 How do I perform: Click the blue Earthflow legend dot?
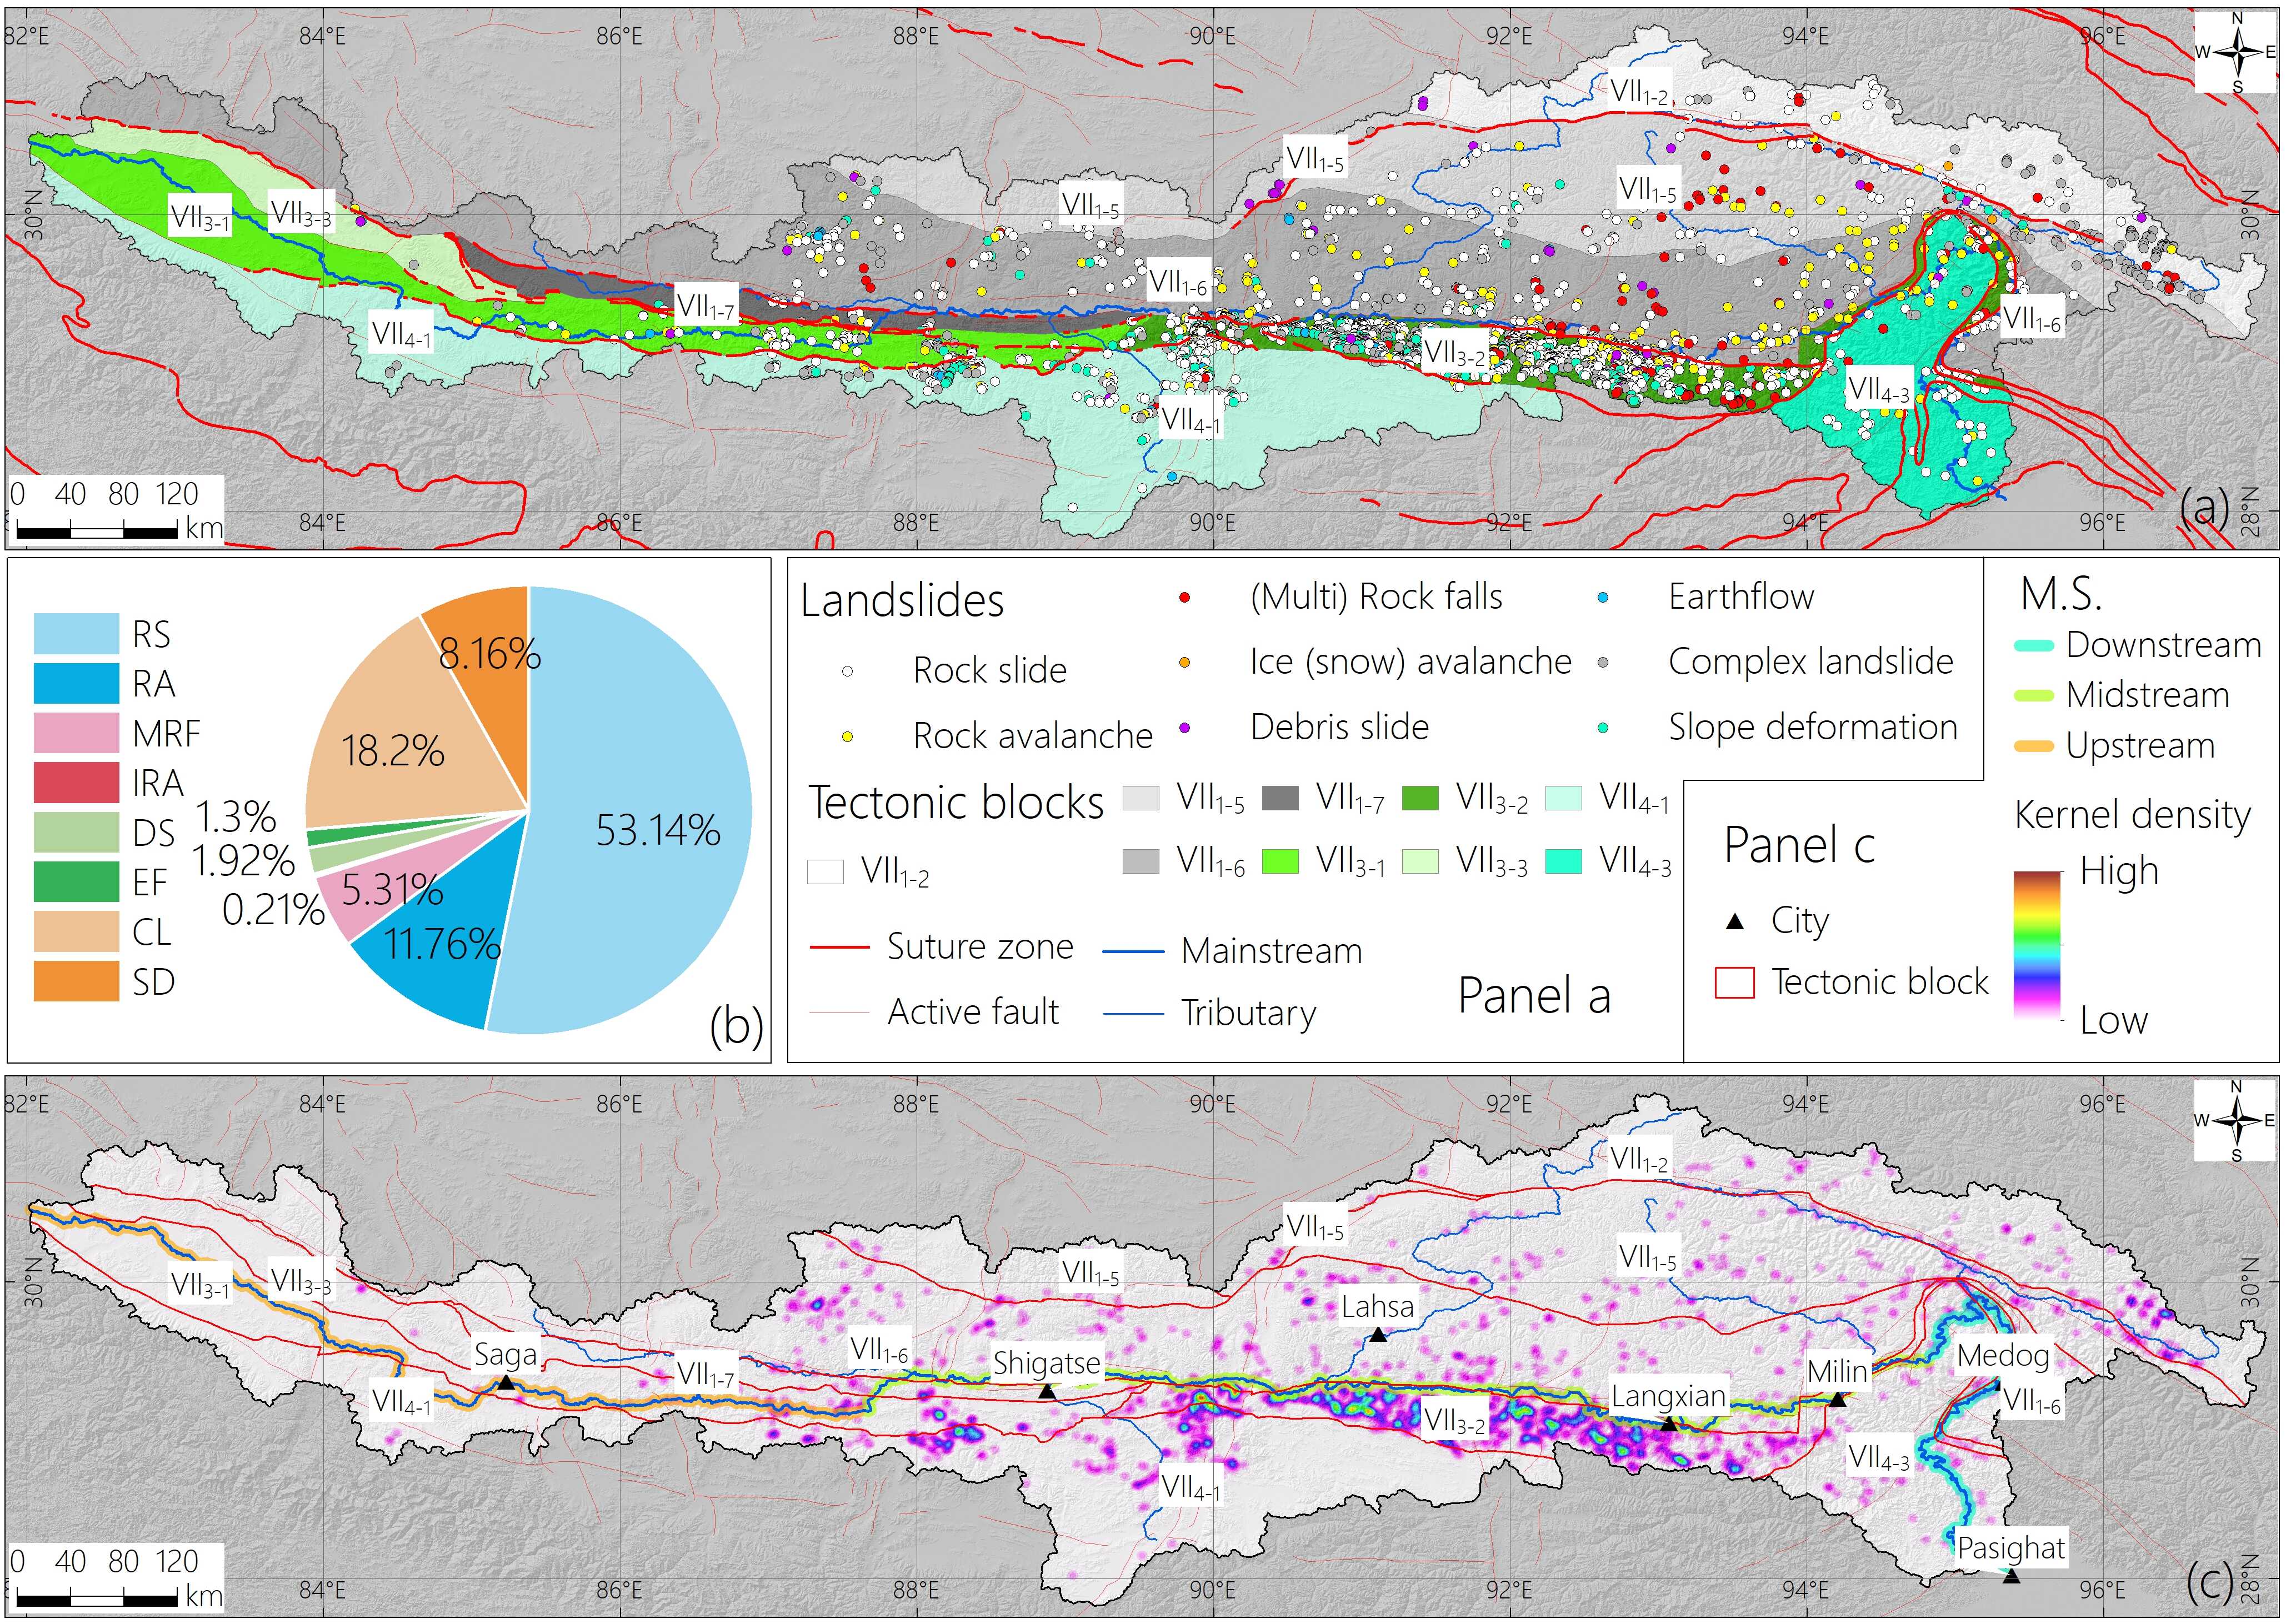pyautogui.click(x=1603, y=598)
